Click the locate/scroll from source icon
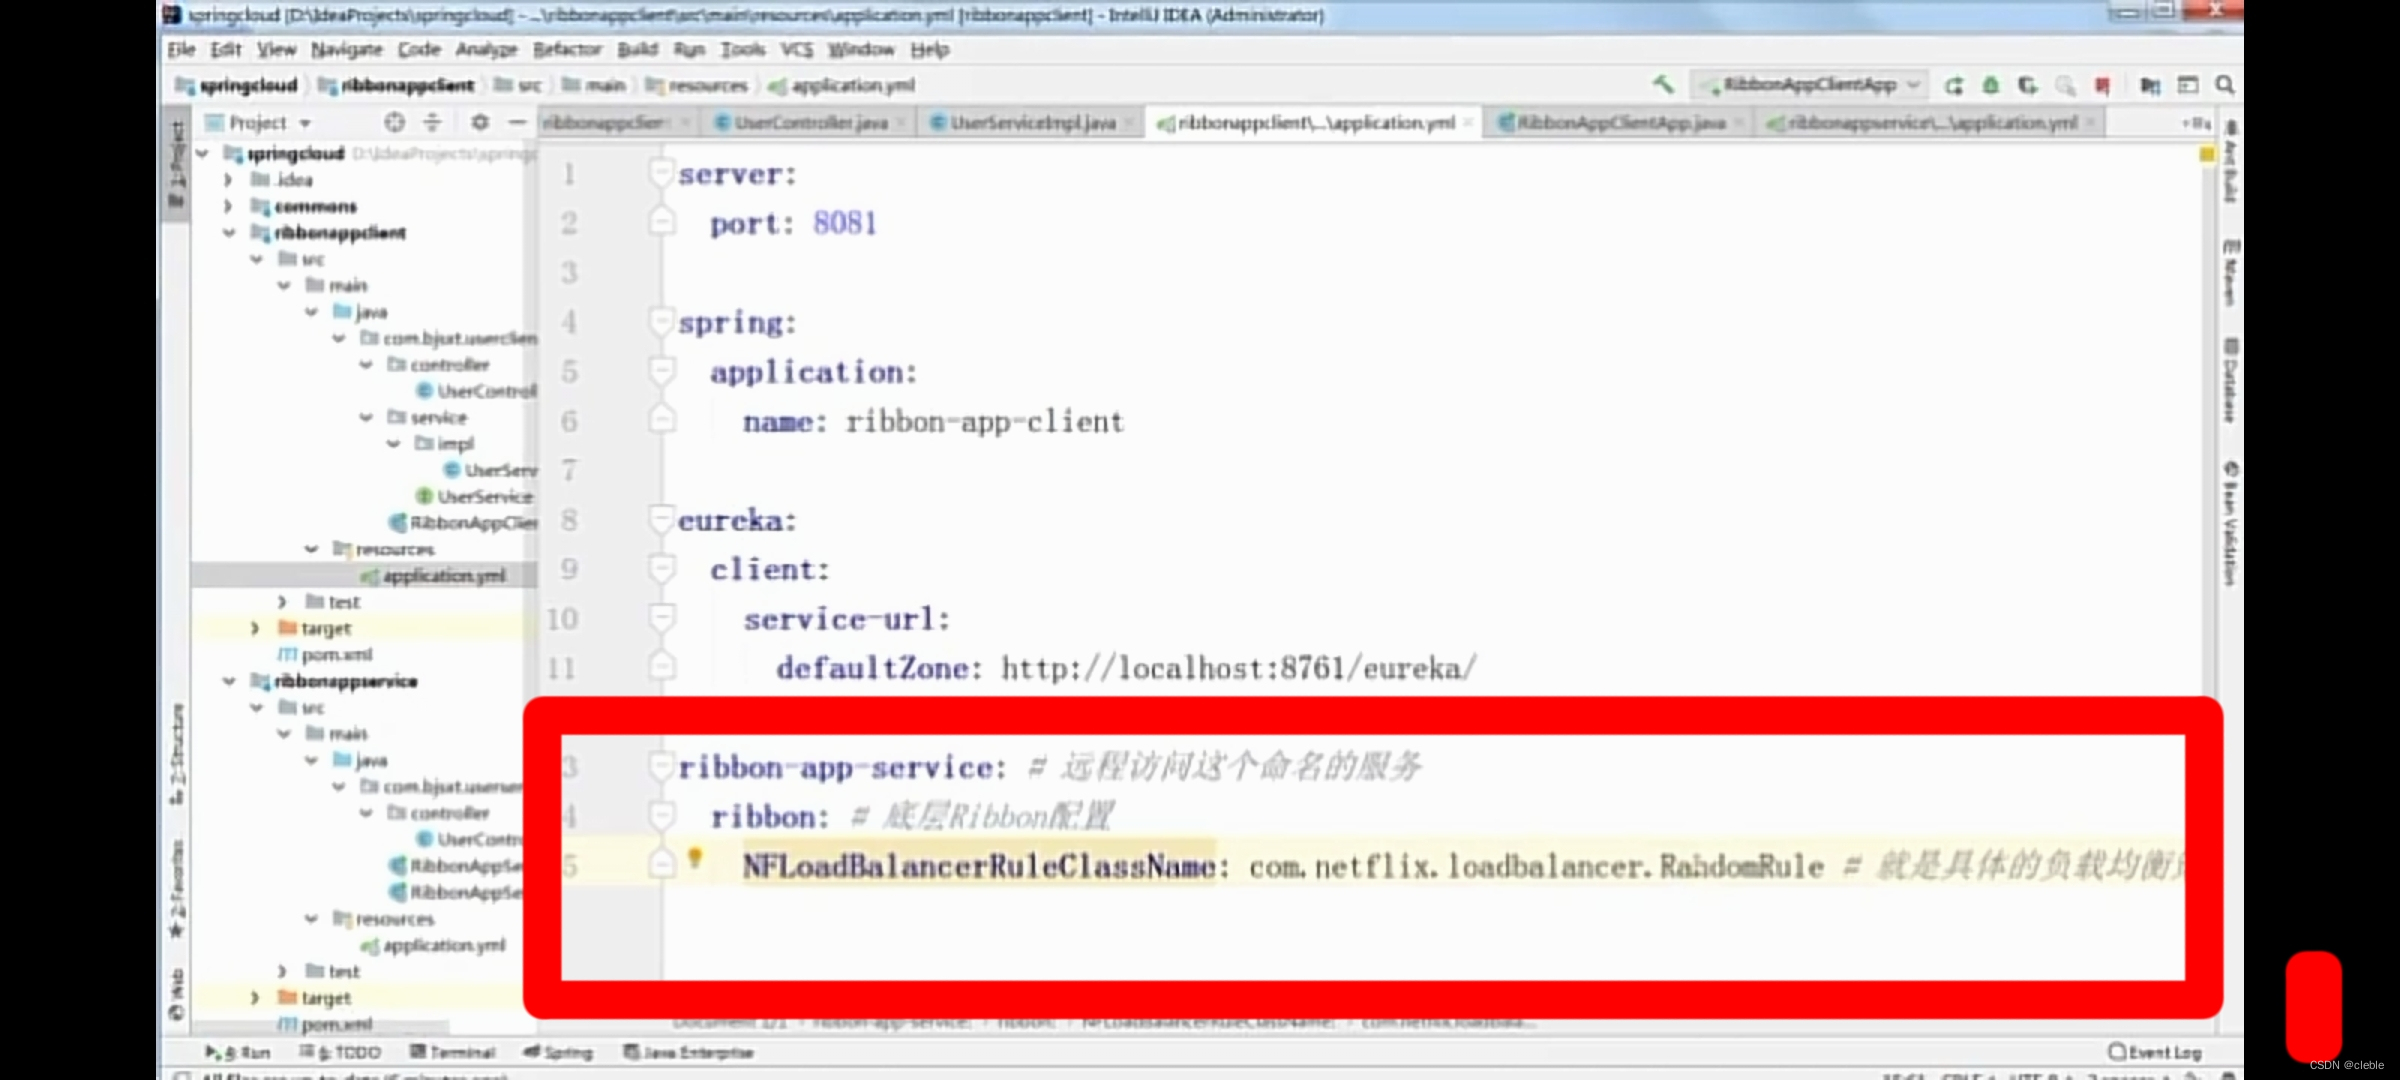 point(395,122)
